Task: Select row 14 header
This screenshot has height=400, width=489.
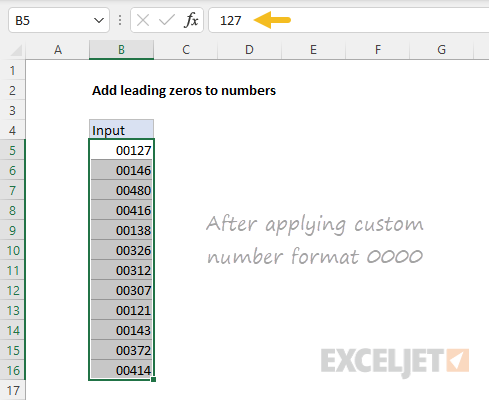Action: click(x=13, y=330)
